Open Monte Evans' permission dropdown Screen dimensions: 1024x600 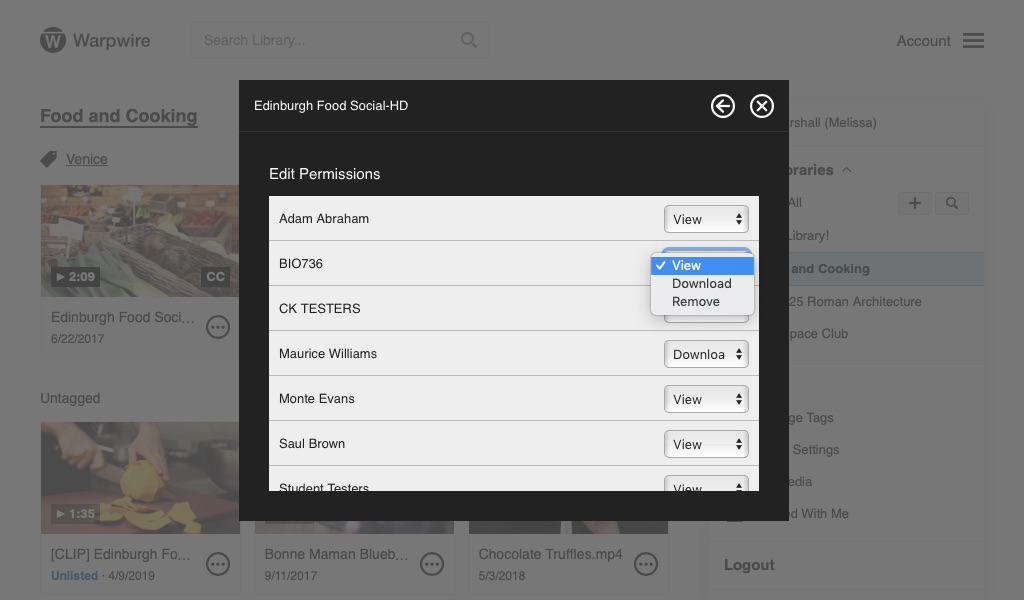[706, 399]
